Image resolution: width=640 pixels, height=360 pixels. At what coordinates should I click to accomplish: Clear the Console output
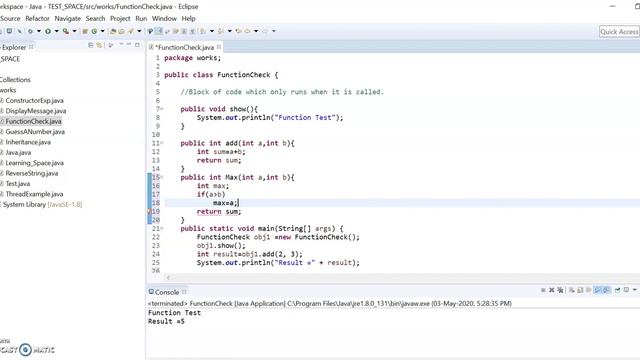coord(571,290)
